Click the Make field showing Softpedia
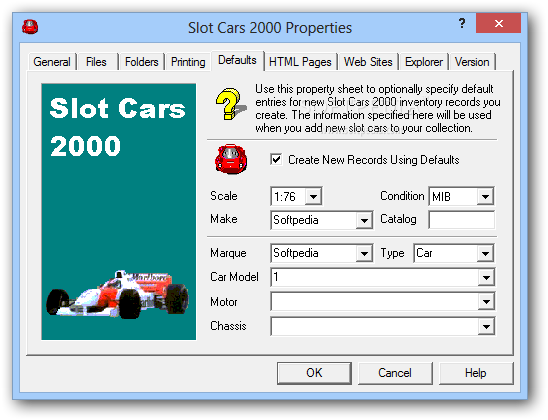The width and height of the screenshot is (548, 420). point(314,220)
